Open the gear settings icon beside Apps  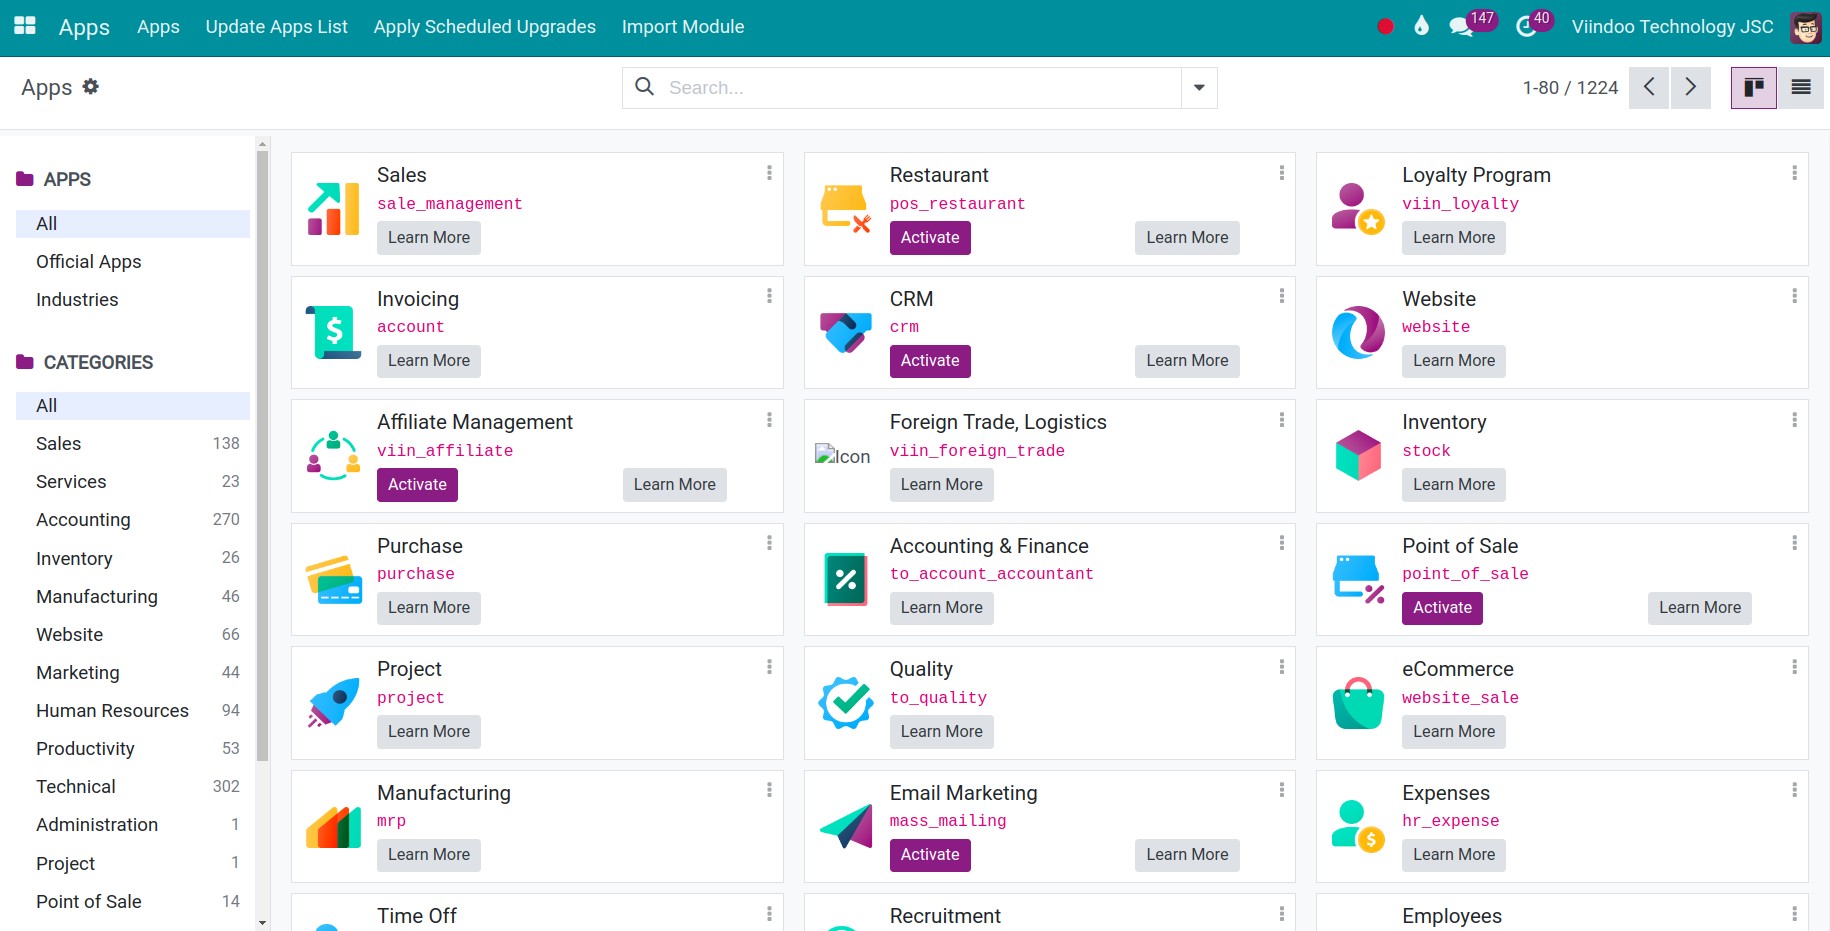click(91, 87)
